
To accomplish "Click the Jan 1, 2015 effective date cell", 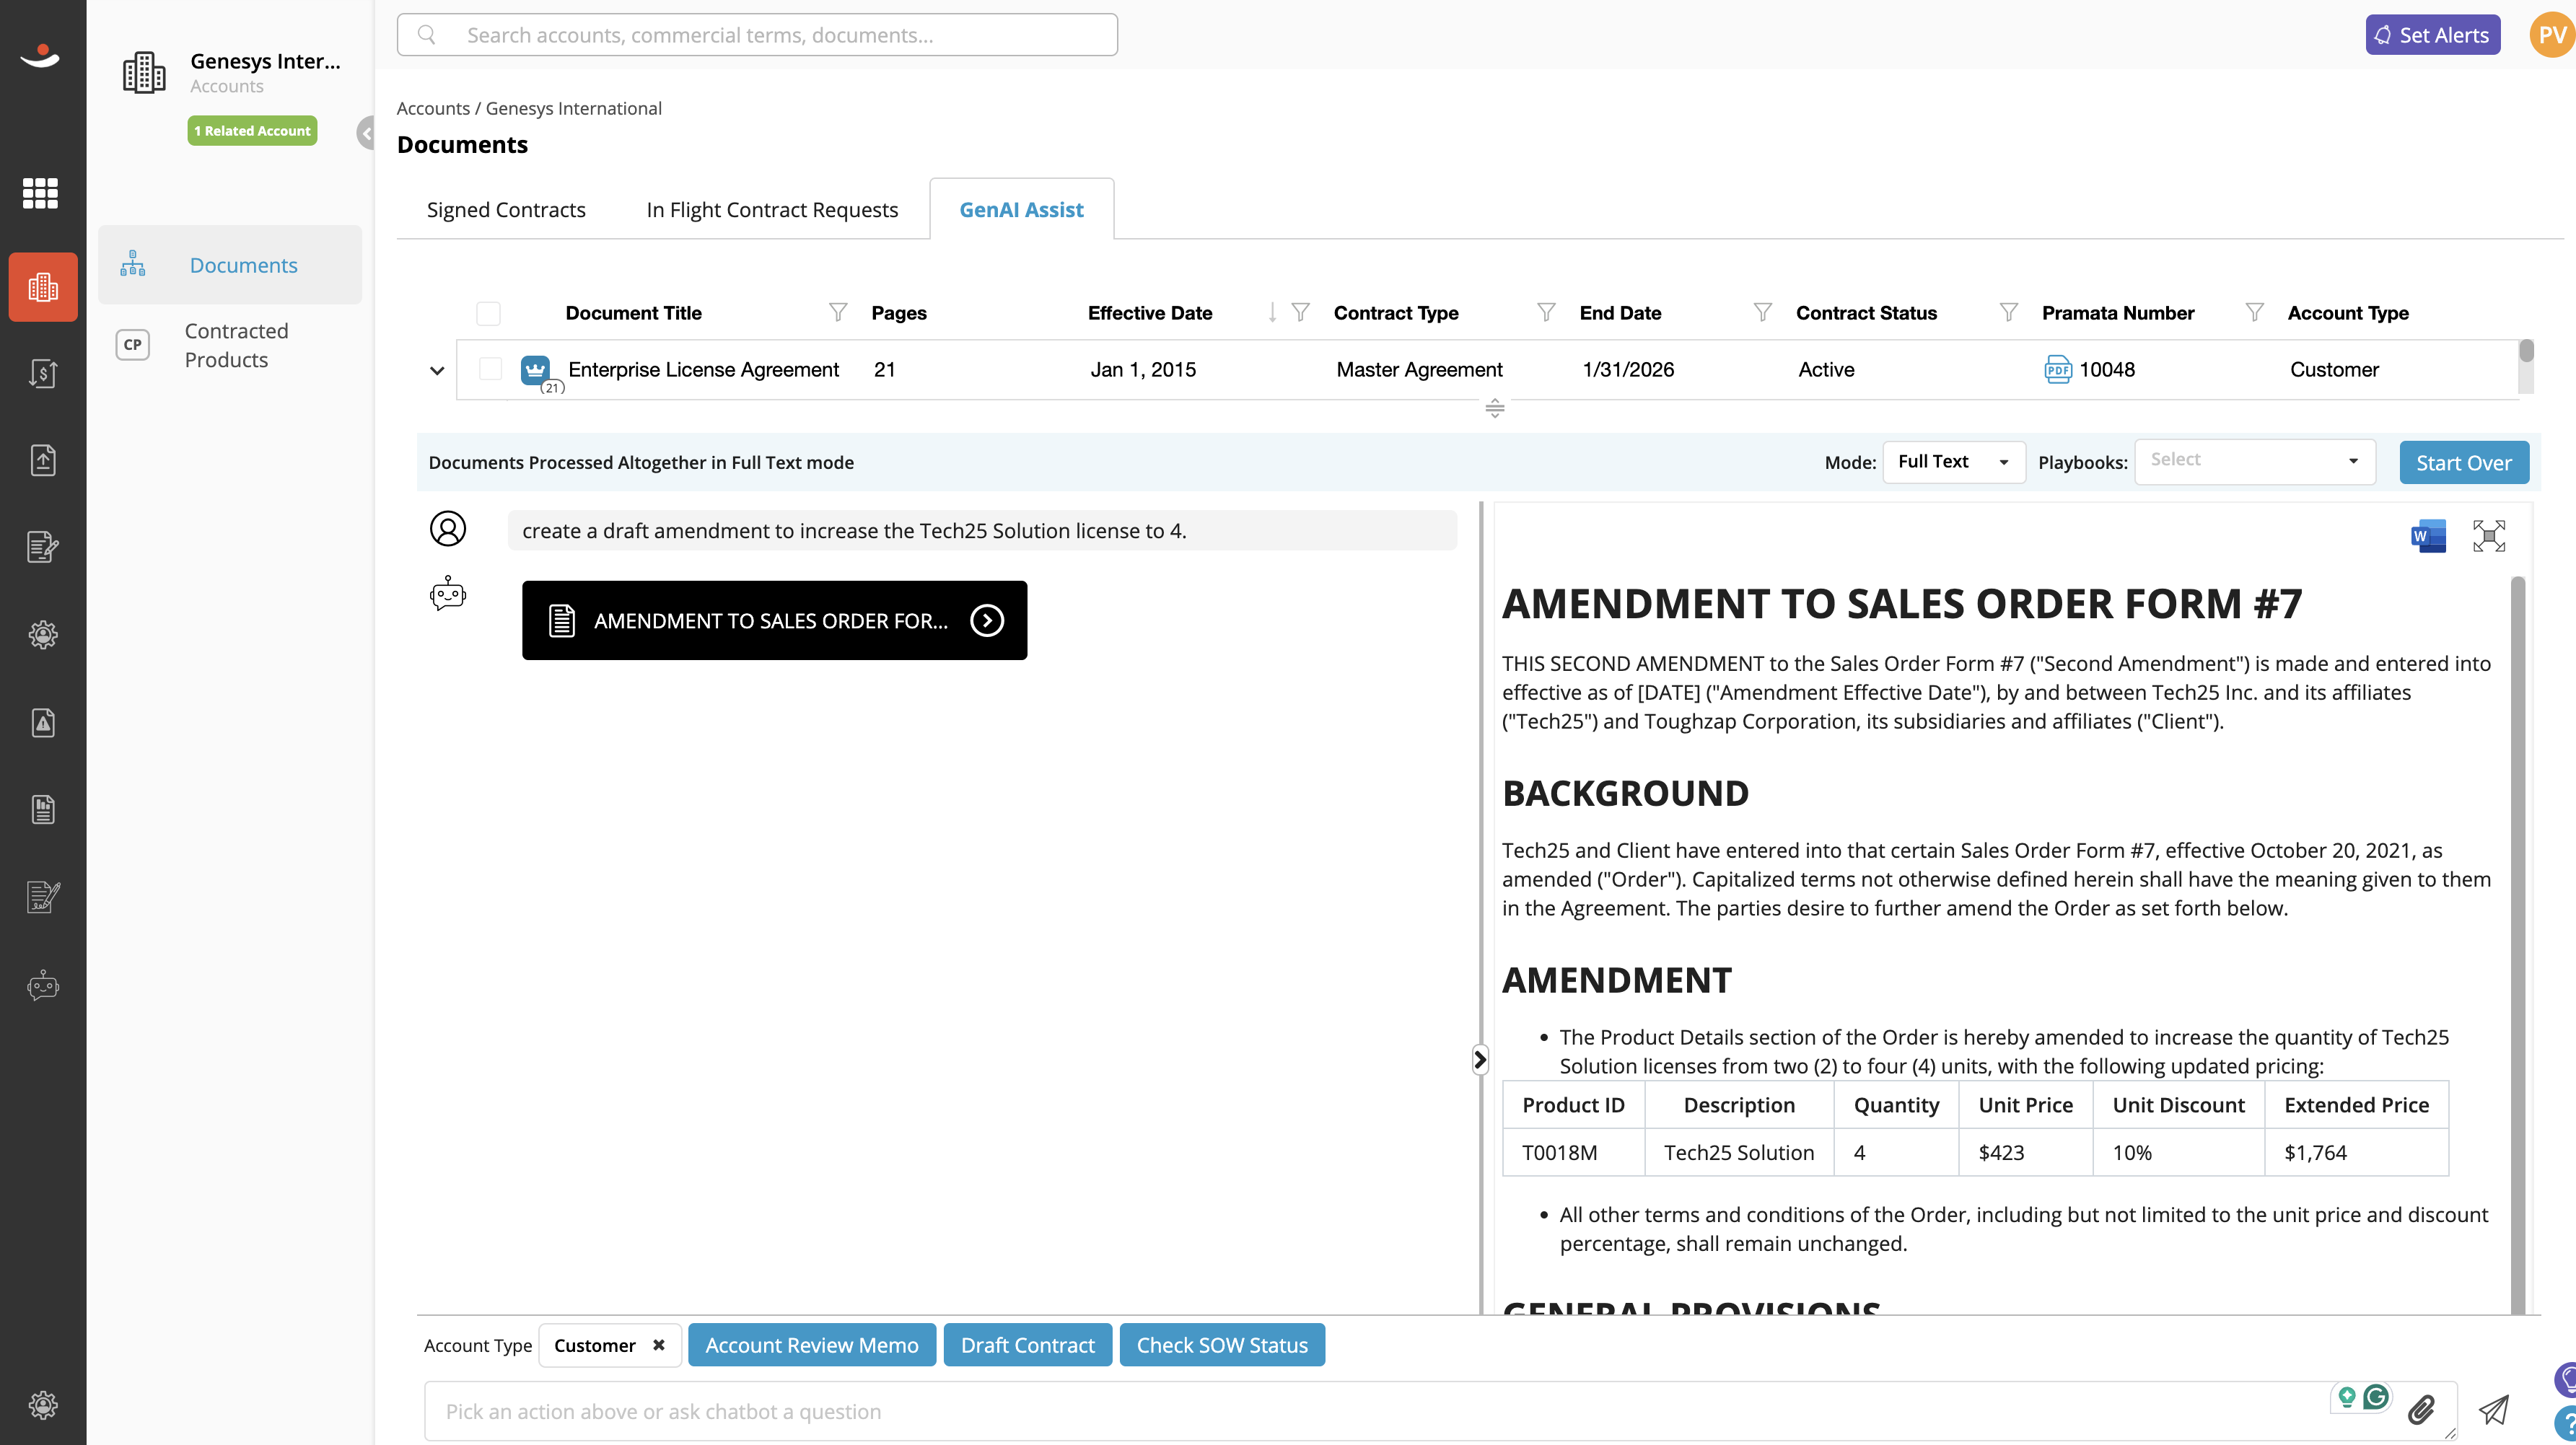I will point(1143,370).
